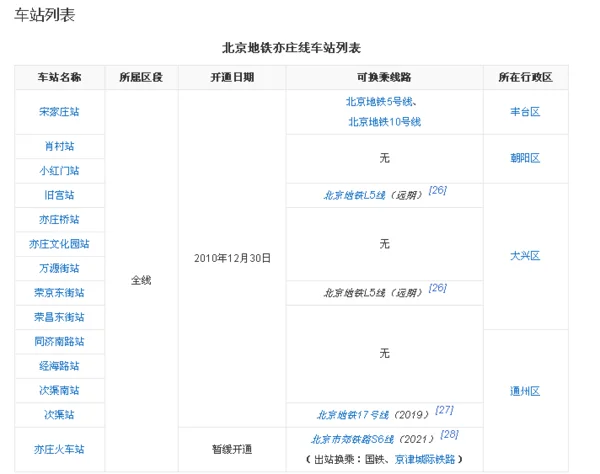Follow the 北京市郊铁路S6线 link
Image resolution: width=600 pixels, height=474 pixels.
pyautogui.click(x=352, y=439)
